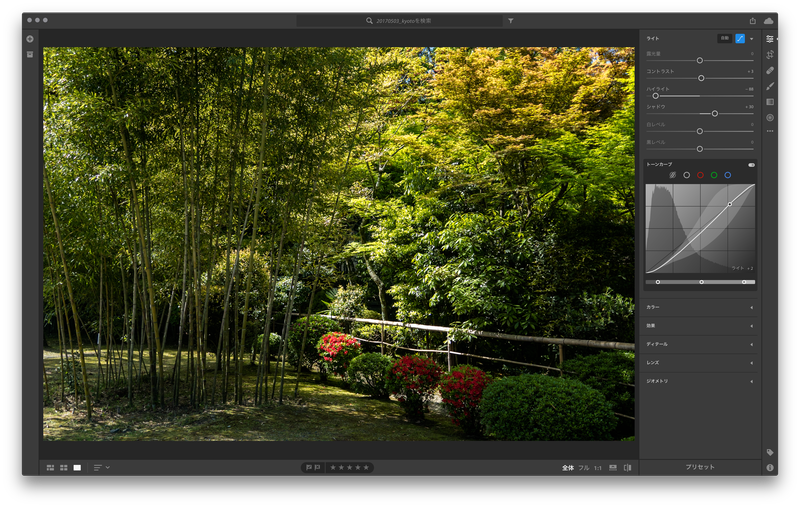This screenshot has height=507, width=800.
Task: Select the white point curve channel
Action: (x=687, y=175)
